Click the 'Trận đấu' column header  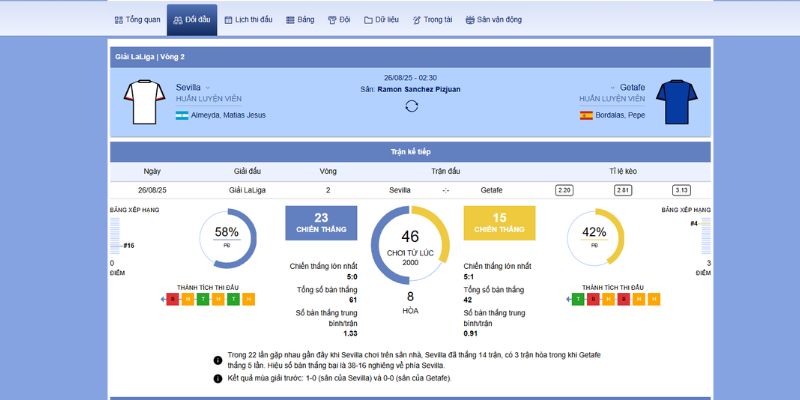pyautogui.click(x=445, y=171)
